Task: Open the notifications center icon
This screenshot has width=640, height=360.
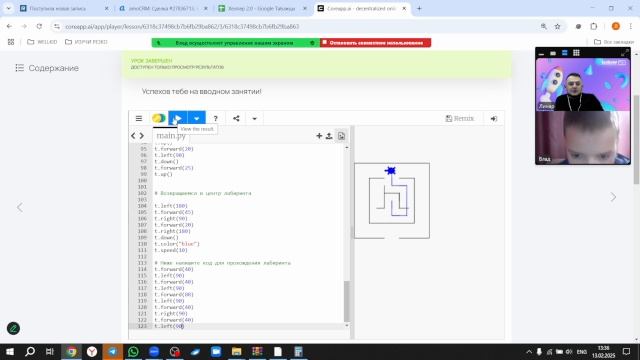Action: tap(627, 351)
